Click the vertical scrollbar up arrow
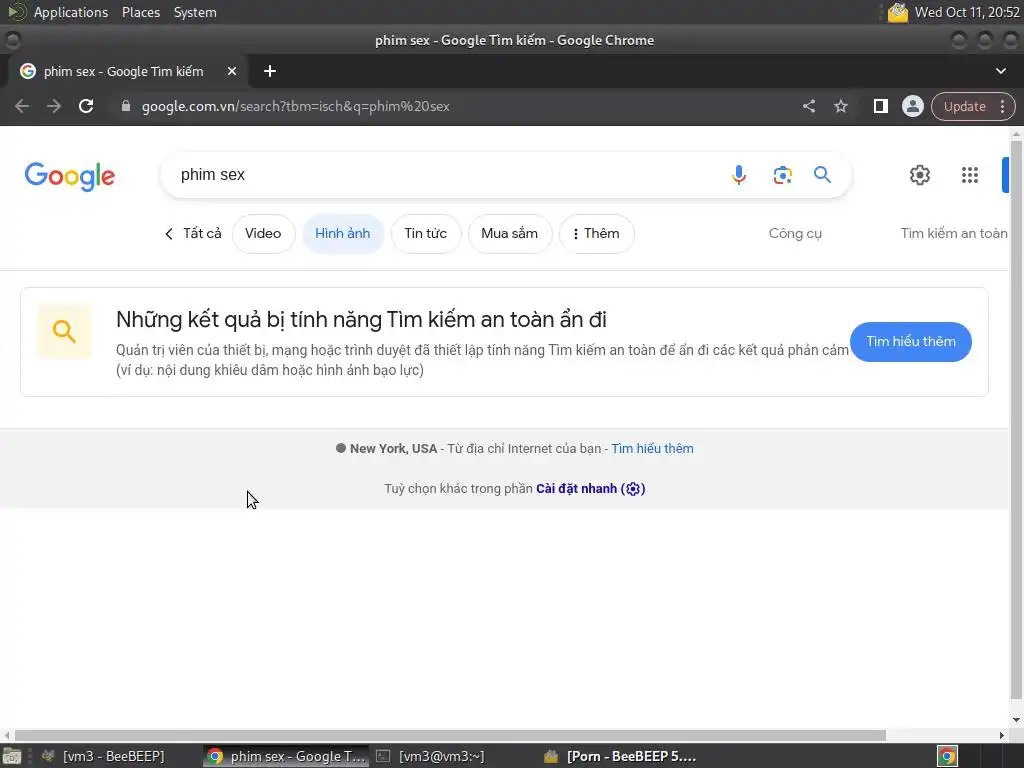This screenshot has width=1024, height=768. (1016, 134)
